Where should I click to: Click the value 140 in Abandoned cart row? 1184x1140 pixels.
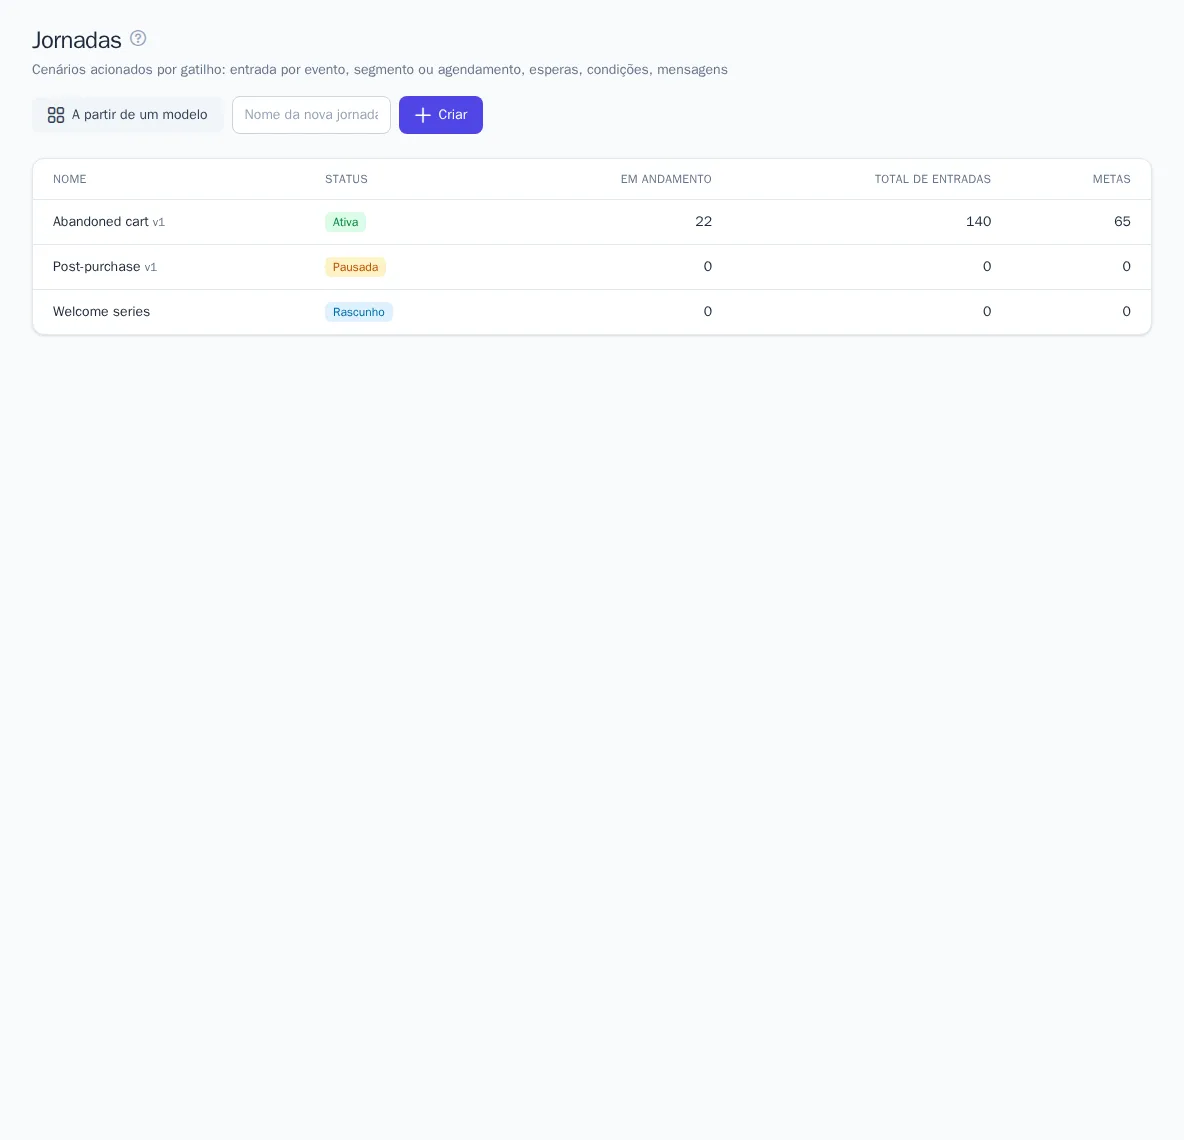pos(979,221)
